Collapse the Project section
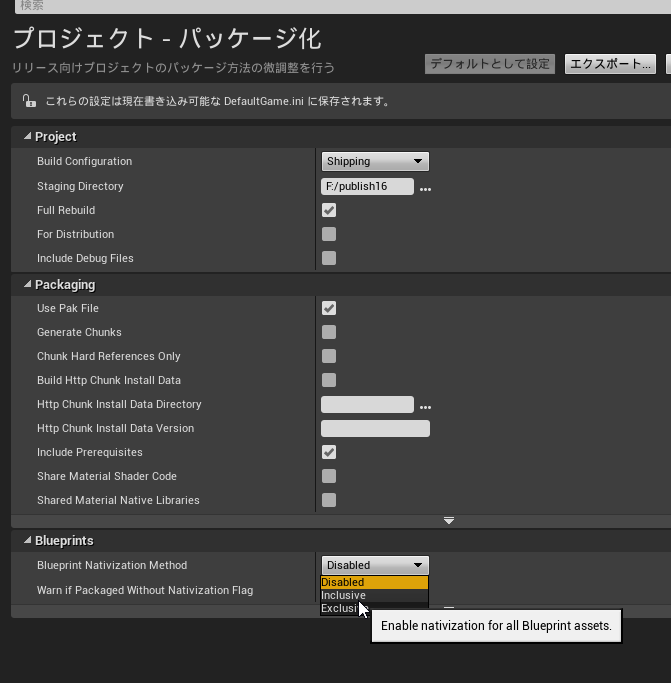The height and width of the screenshot is (683, 671). (x=27, y=136)
